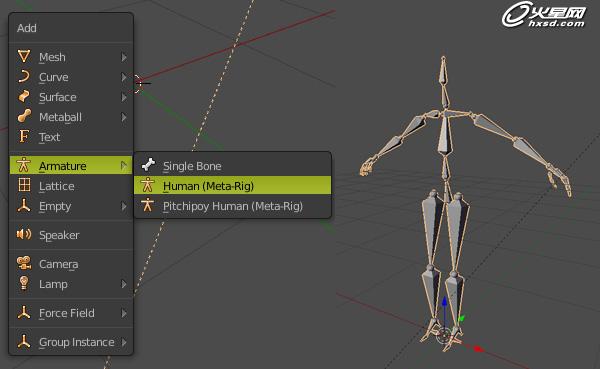
Task: Expand the Armature submenu arrow
Action: 124,165
